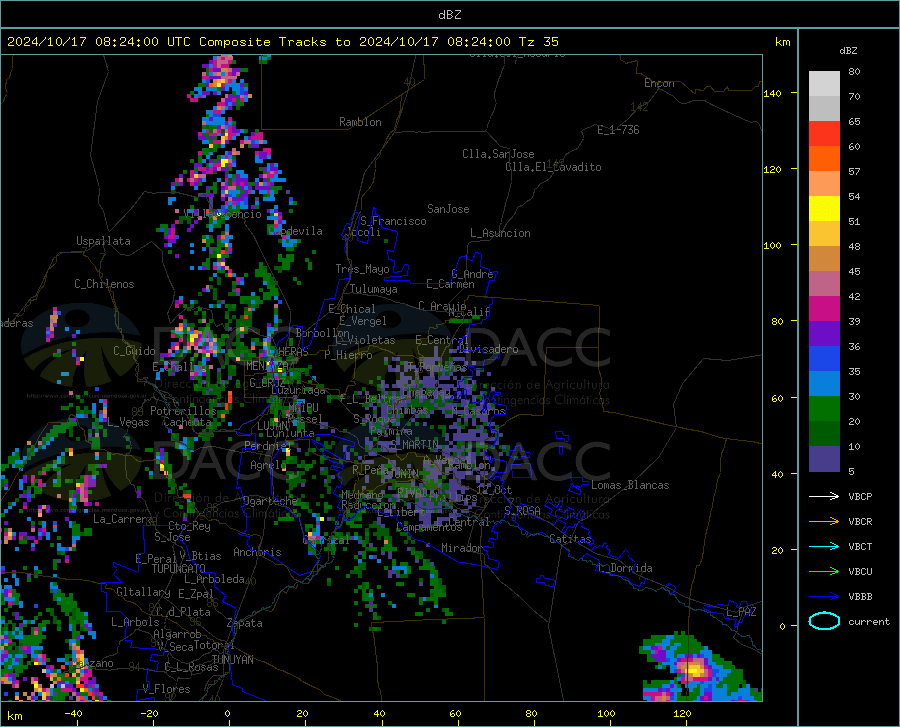Click the -40 km tick on horizontal axis
900x727 pixels.
coord(73,713)
